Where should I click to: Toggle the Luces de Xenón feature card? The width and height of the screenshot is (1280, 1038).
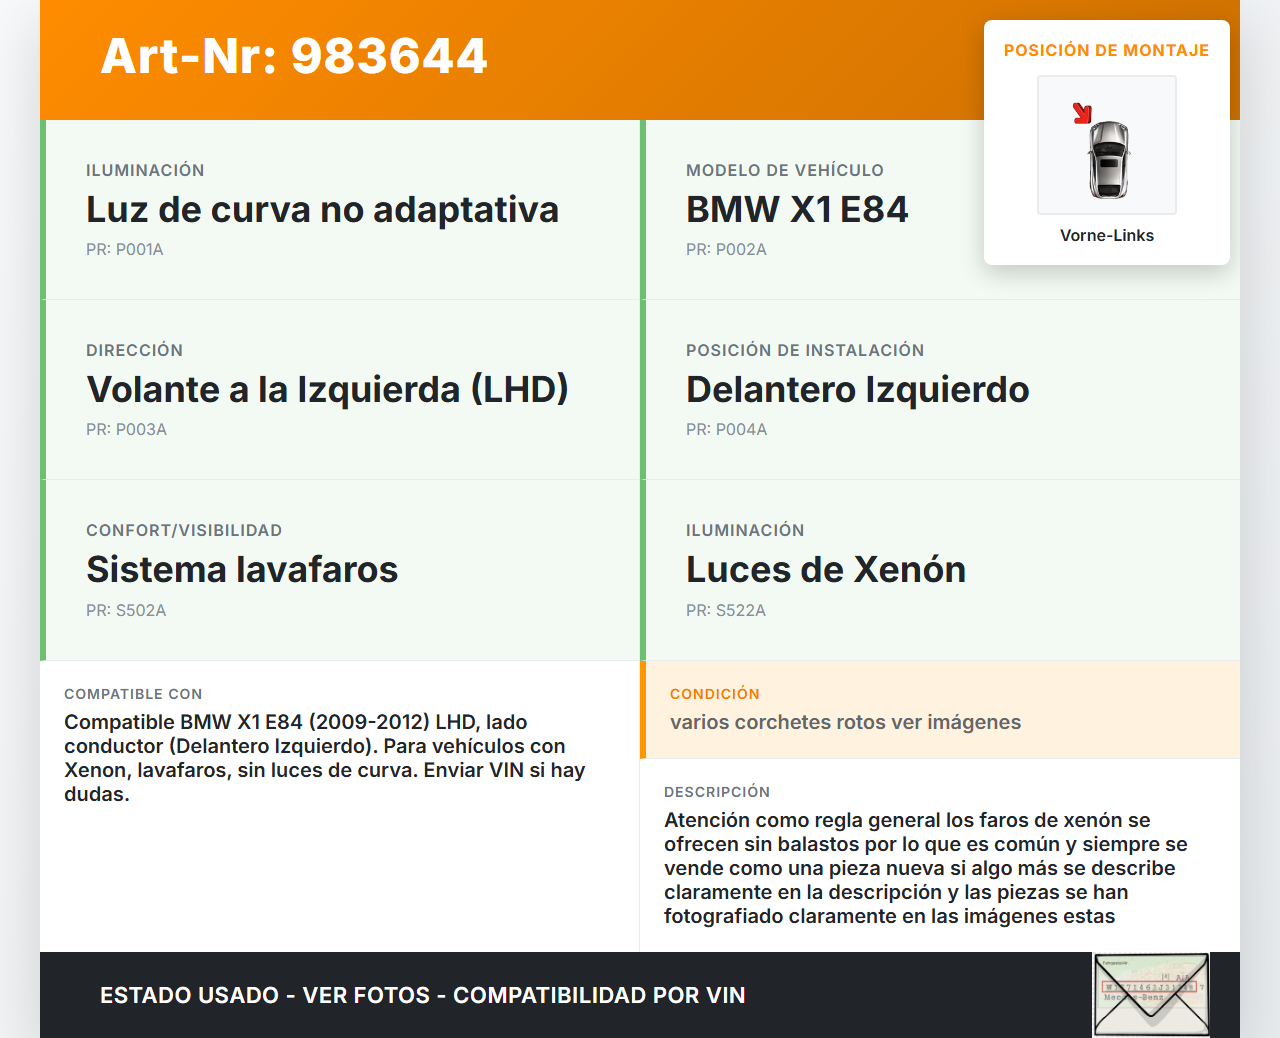pos(940,570)
